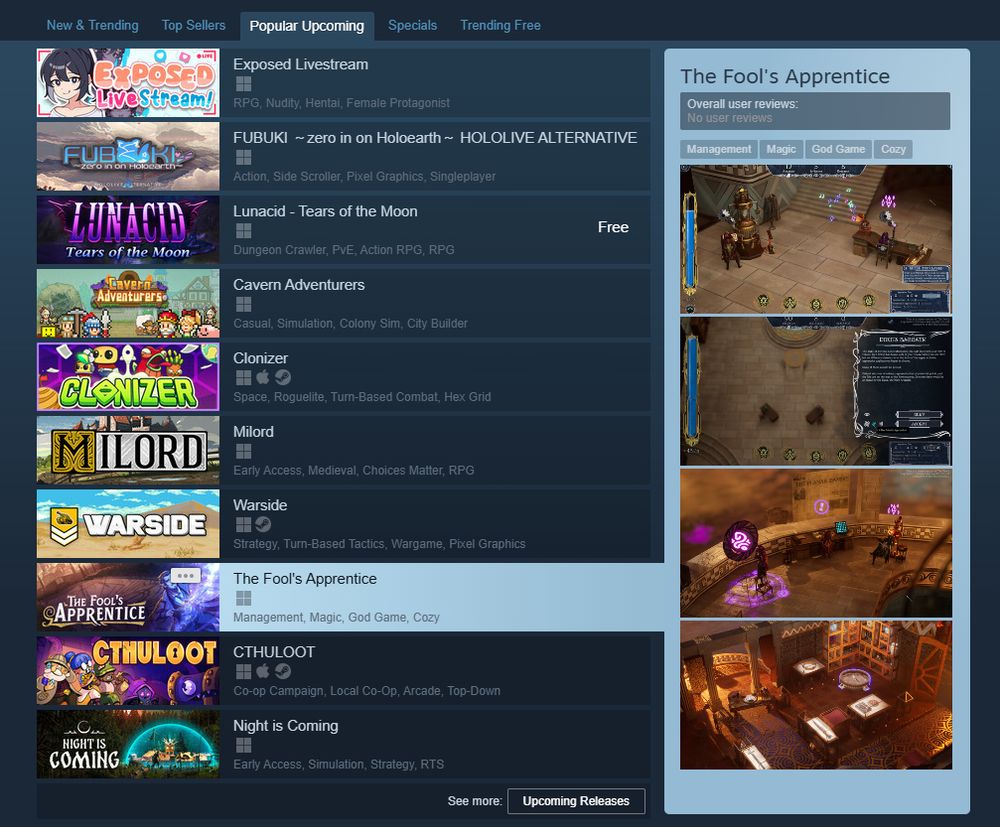
Task: Click the title text "Exposed Livestream"
Action: coord(300,64)
